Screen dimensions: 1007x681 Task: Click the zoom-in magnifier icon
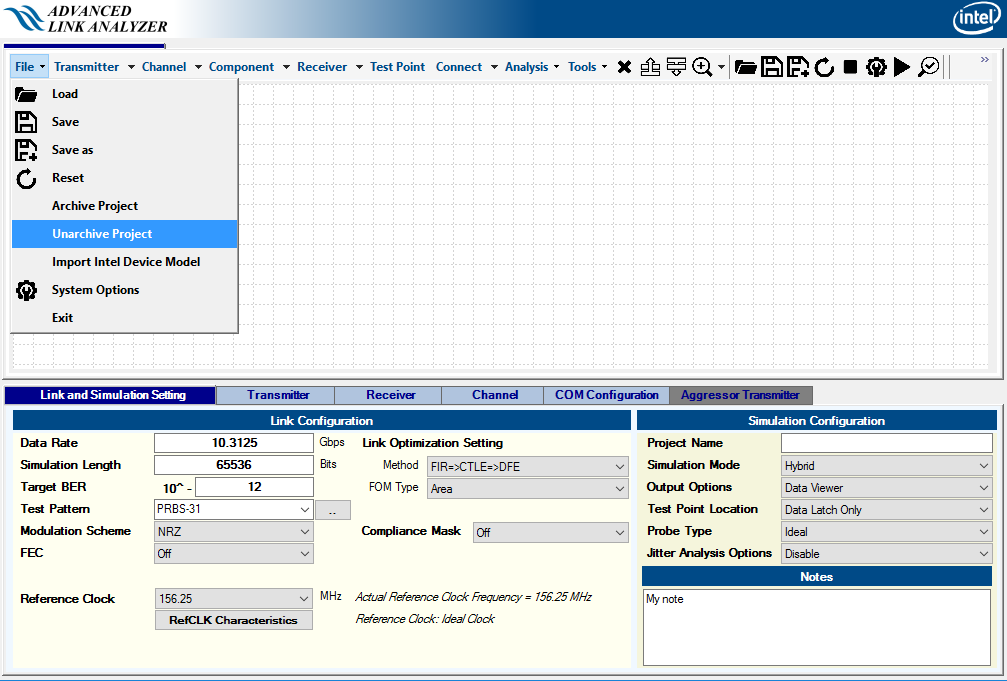click(702, 67)
